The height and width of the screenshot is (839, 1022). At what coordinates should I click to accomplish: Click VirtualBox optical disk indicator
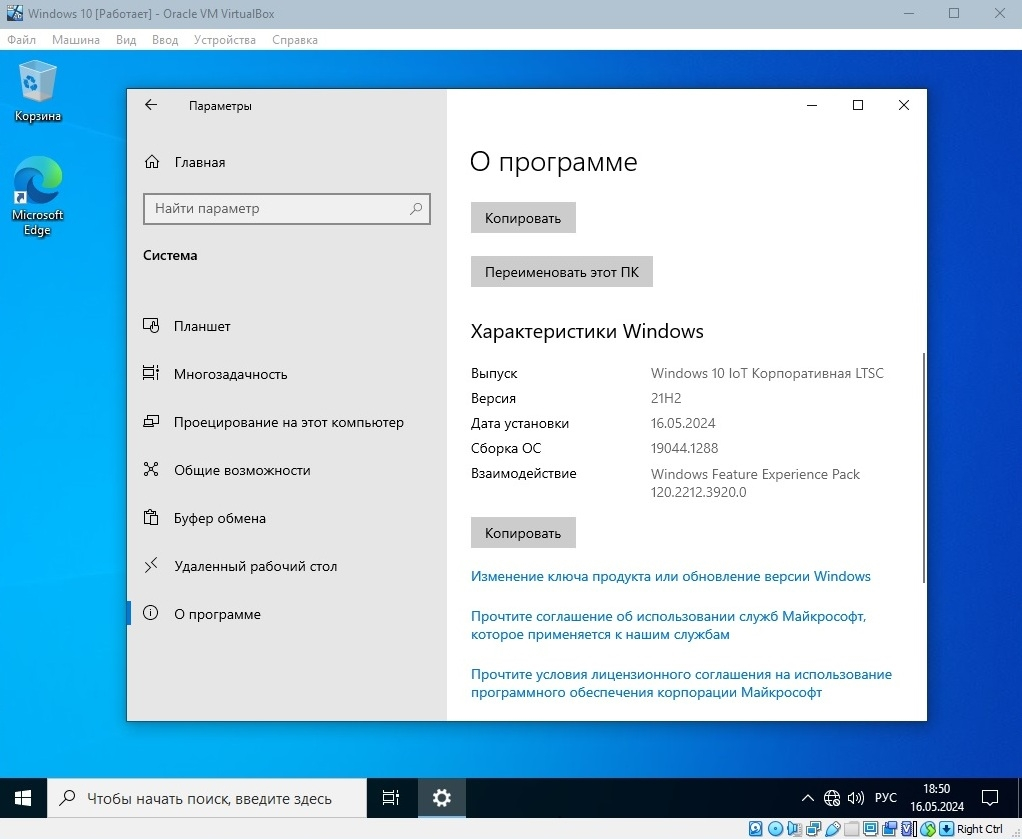pyautogui.click(x=775, y=829)
